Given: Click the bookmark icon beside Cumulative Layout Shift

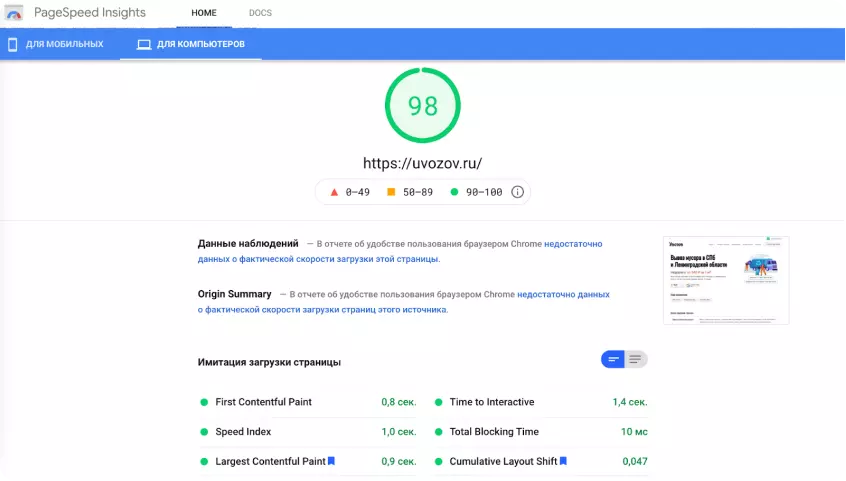Looking at the screenshot, I should [x=563, y=460].
